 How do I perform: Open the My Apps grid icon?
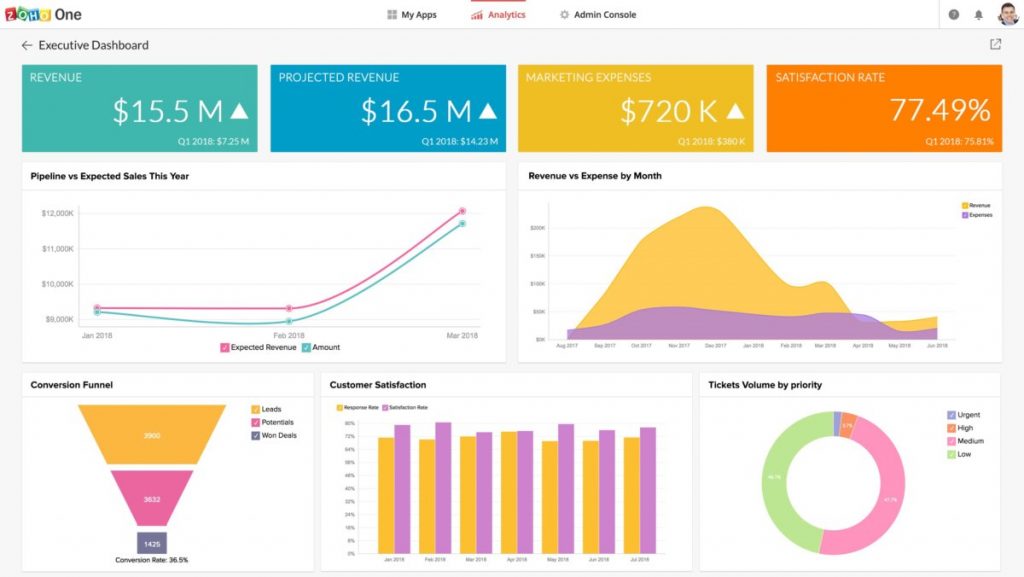click(x=390, y=14)
